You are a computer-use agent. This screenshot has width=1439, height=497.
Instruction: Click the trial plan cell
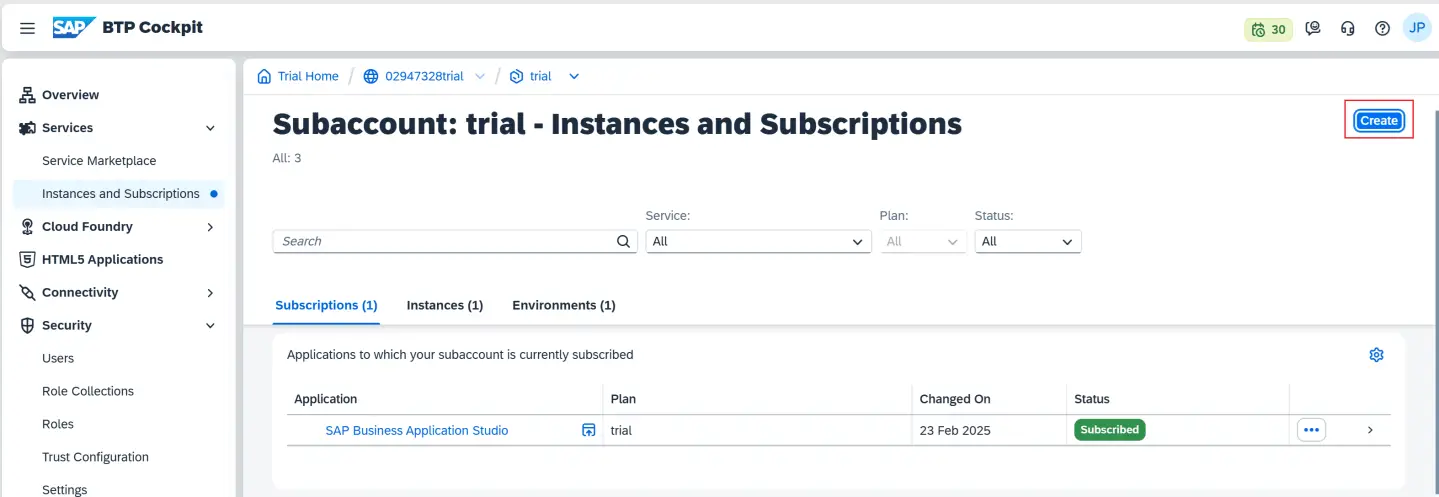point(621,430)
